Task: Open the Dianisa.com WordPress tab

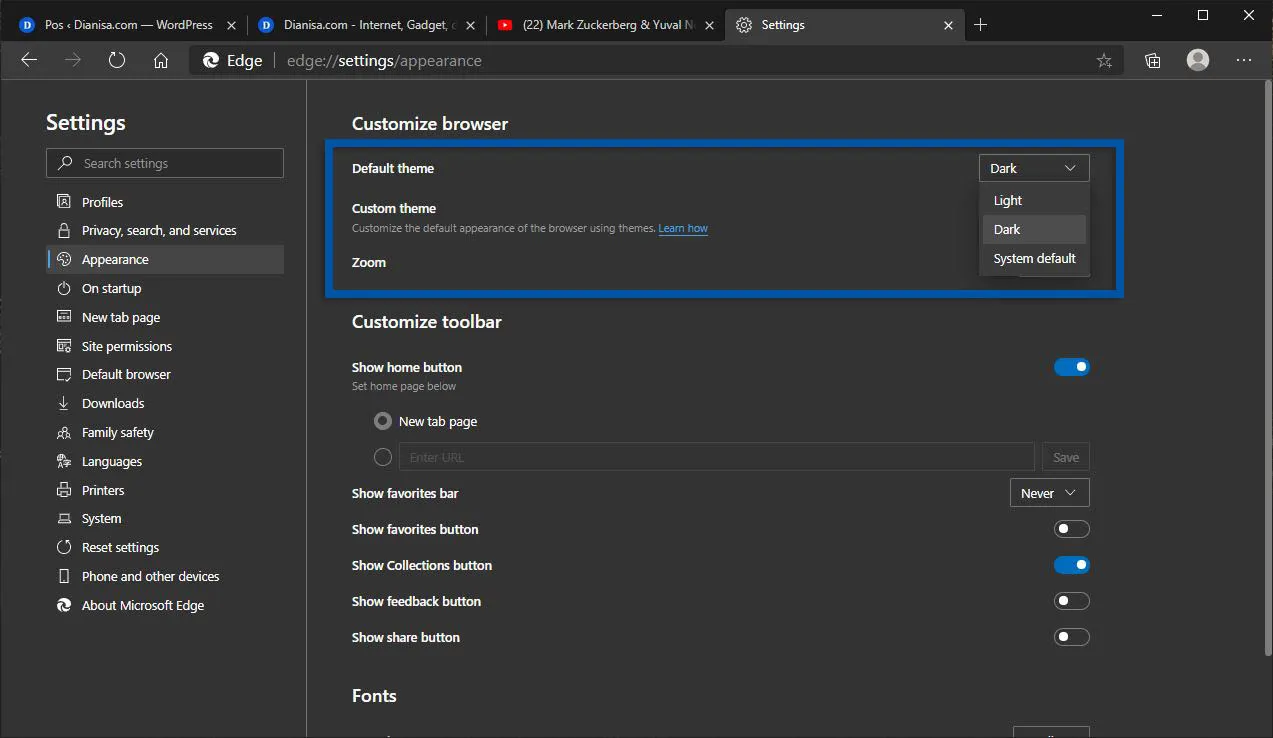Action: (x=130, y=24)
